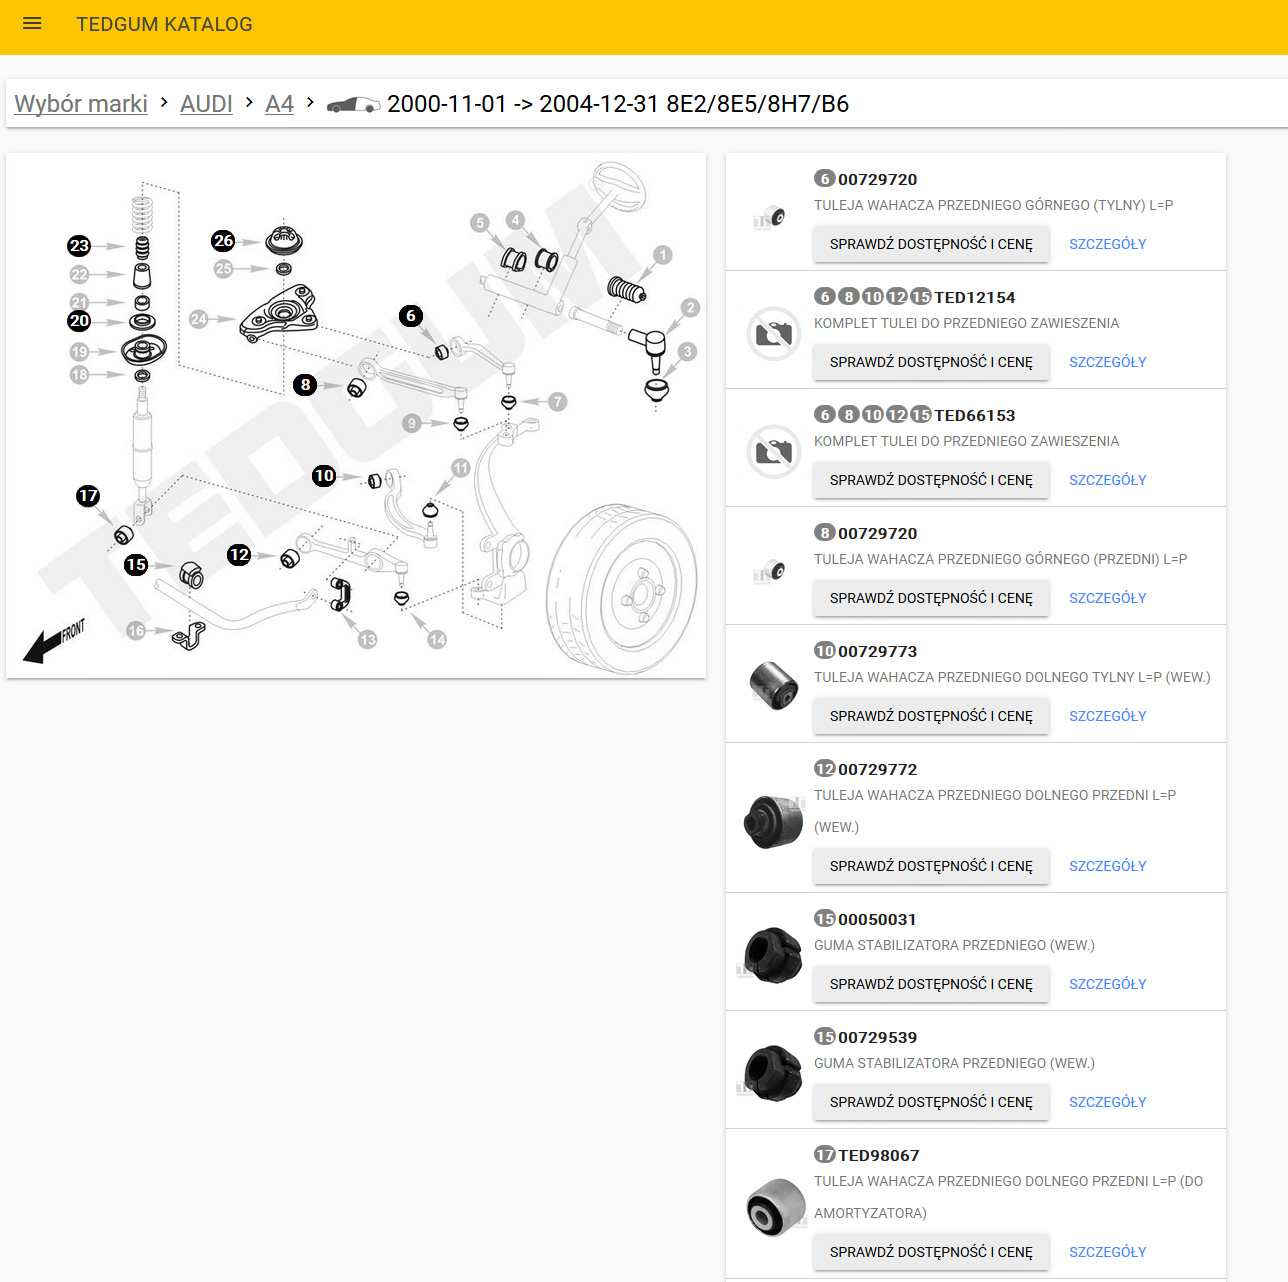This screenshot has height=1282, width=1288.
Task: Click diagram marker 15 stabilizer bushing
Action: click(136, 565)
